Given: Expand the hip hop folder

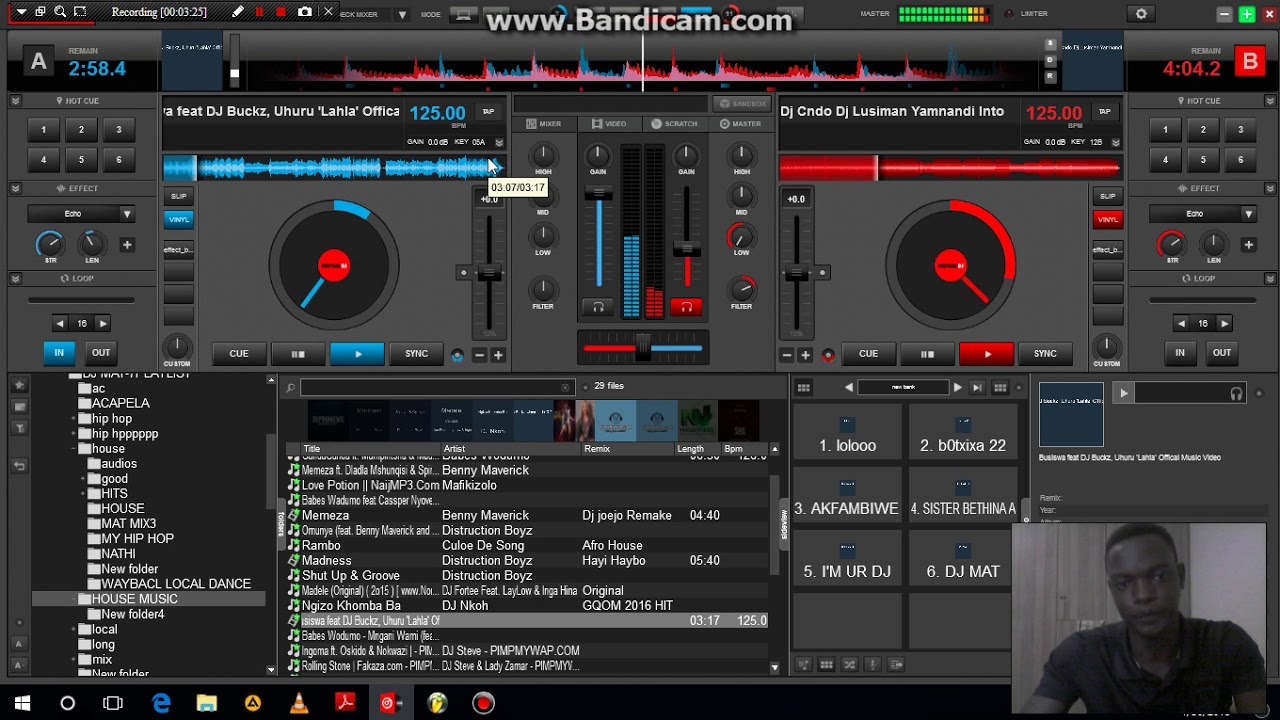Looking at the screenshot, I should [x=75, y=419].
